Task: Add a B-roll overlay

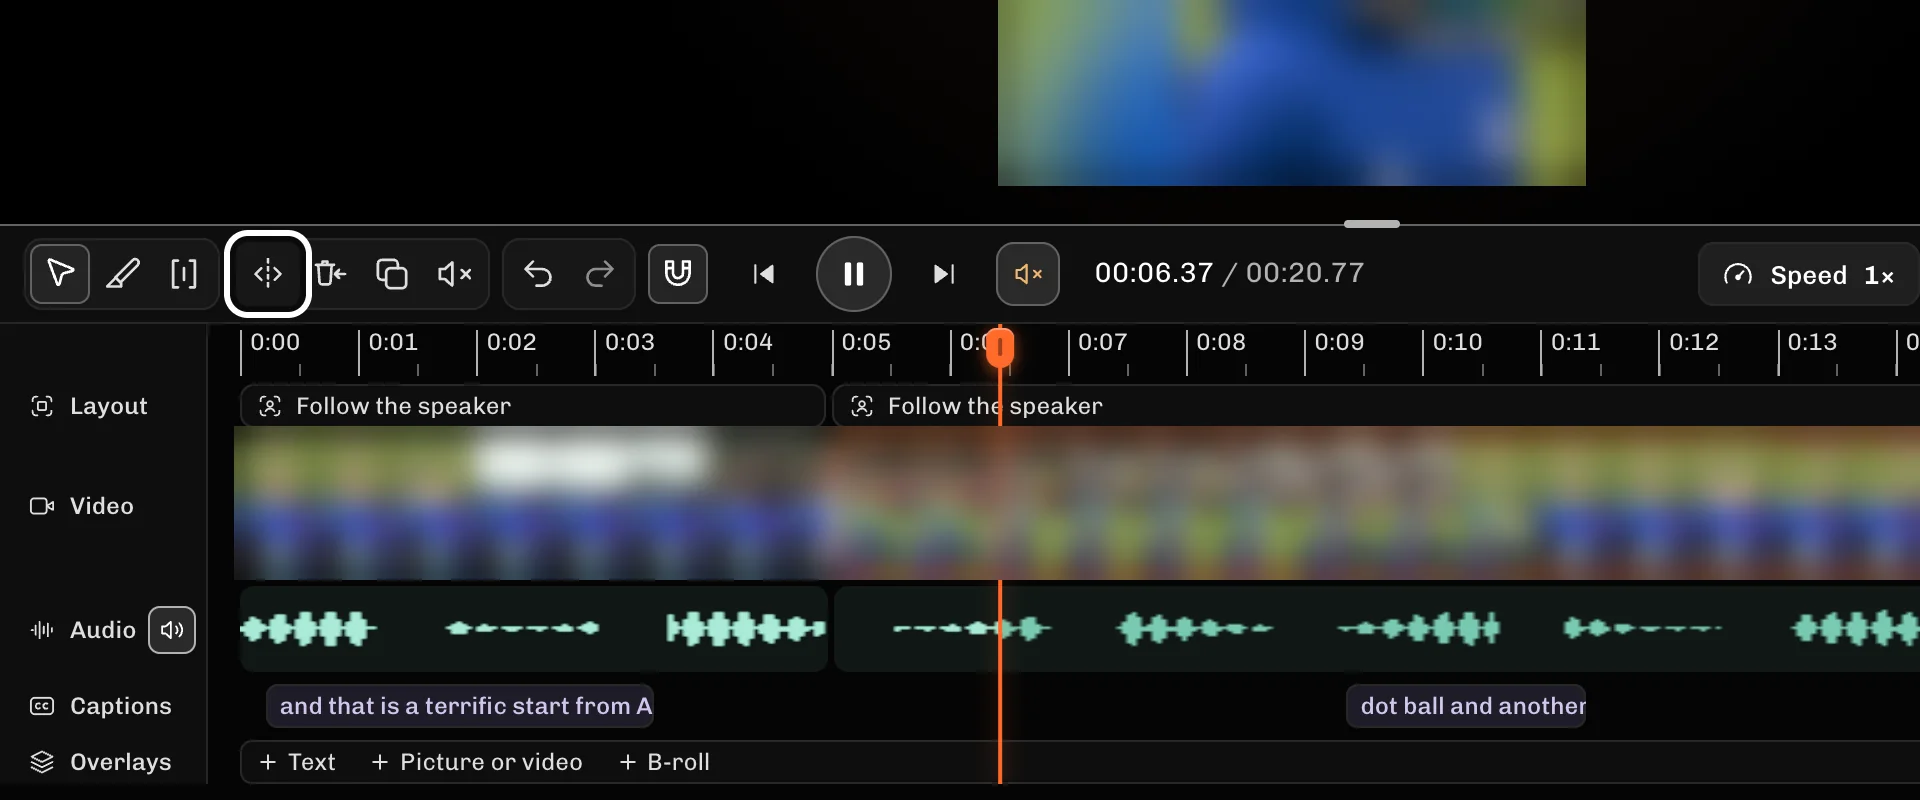Action: tap(664, 762)
